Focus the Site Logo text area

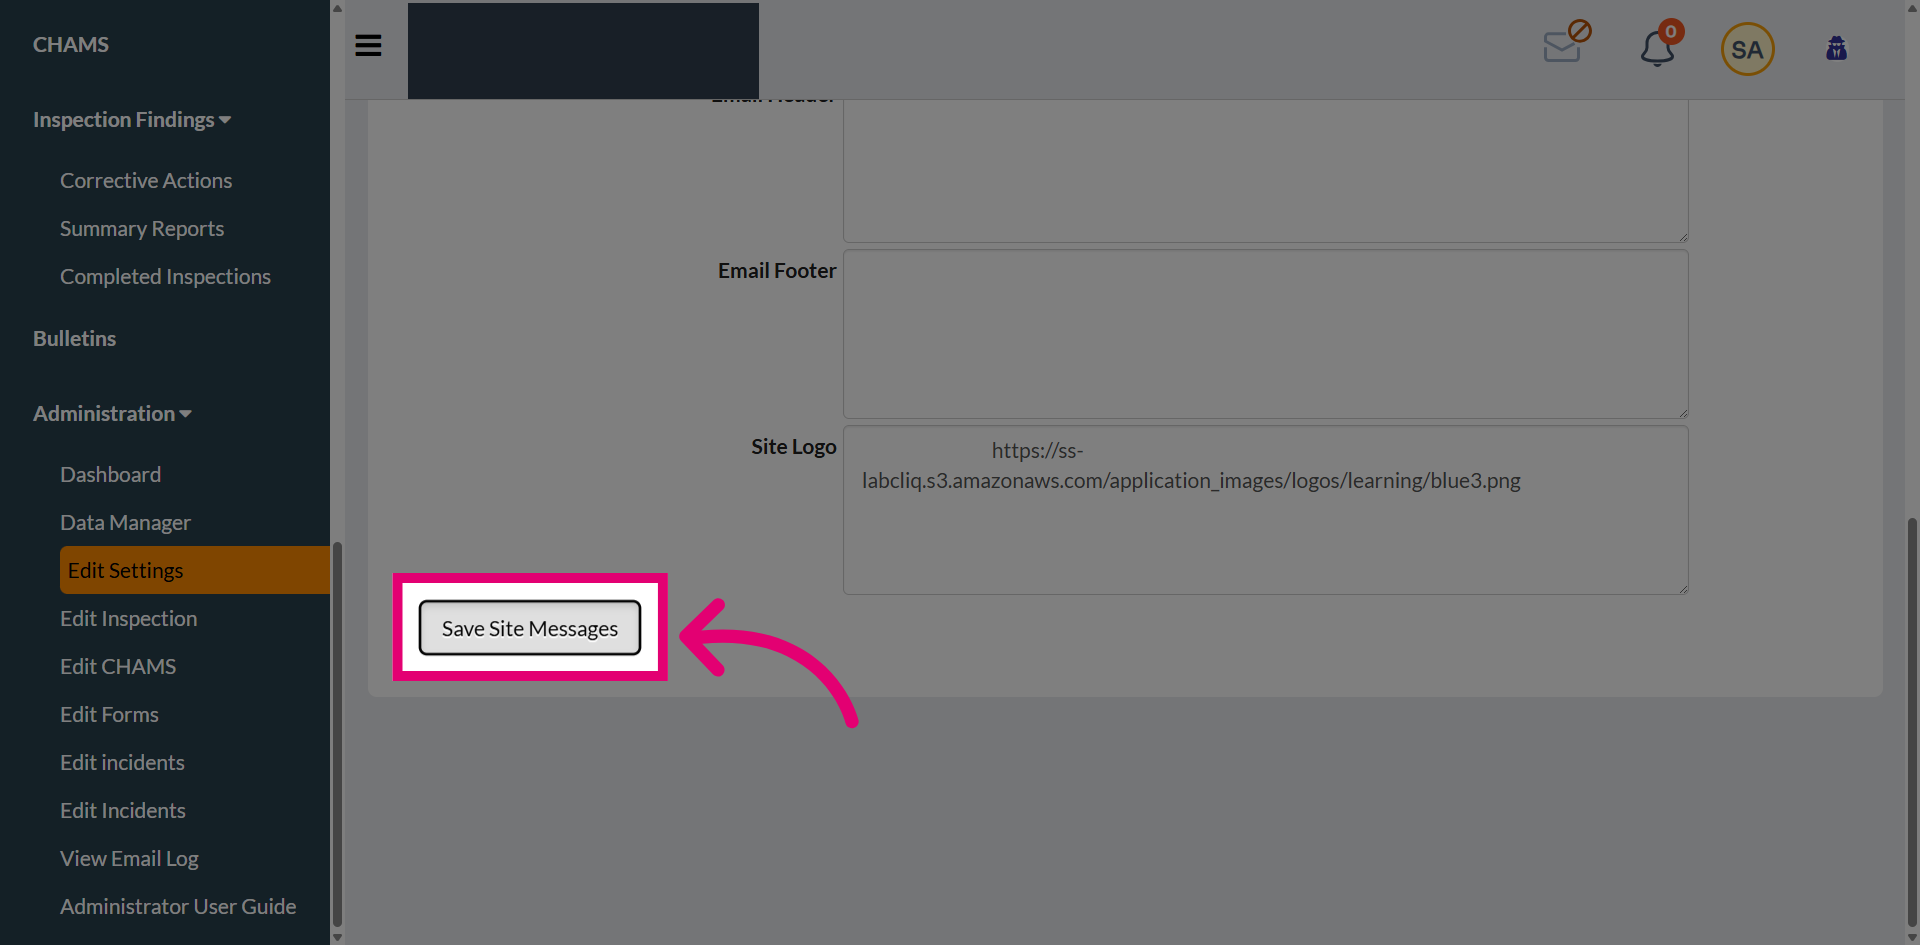1265,510
